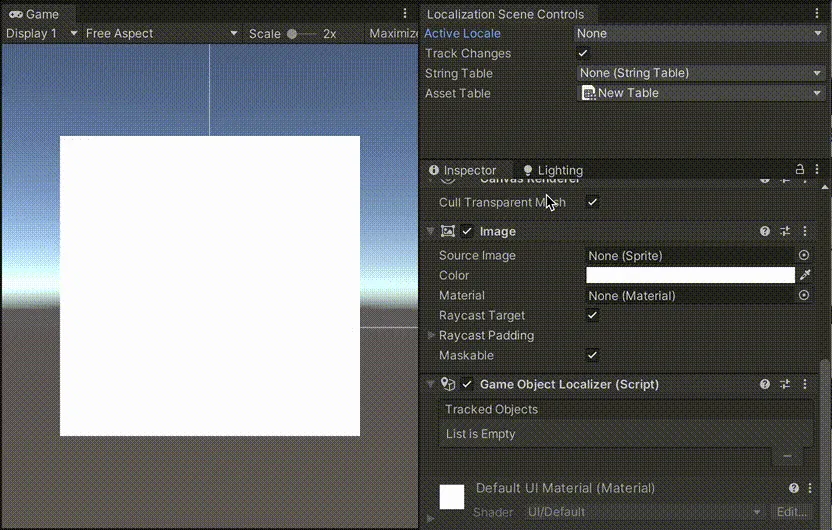Switch to the Lighting tab

[552, 170]
